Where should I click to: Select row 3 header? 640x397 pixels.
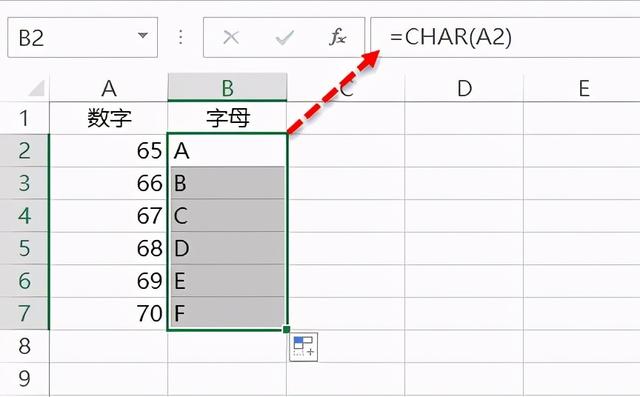point(24,183)
